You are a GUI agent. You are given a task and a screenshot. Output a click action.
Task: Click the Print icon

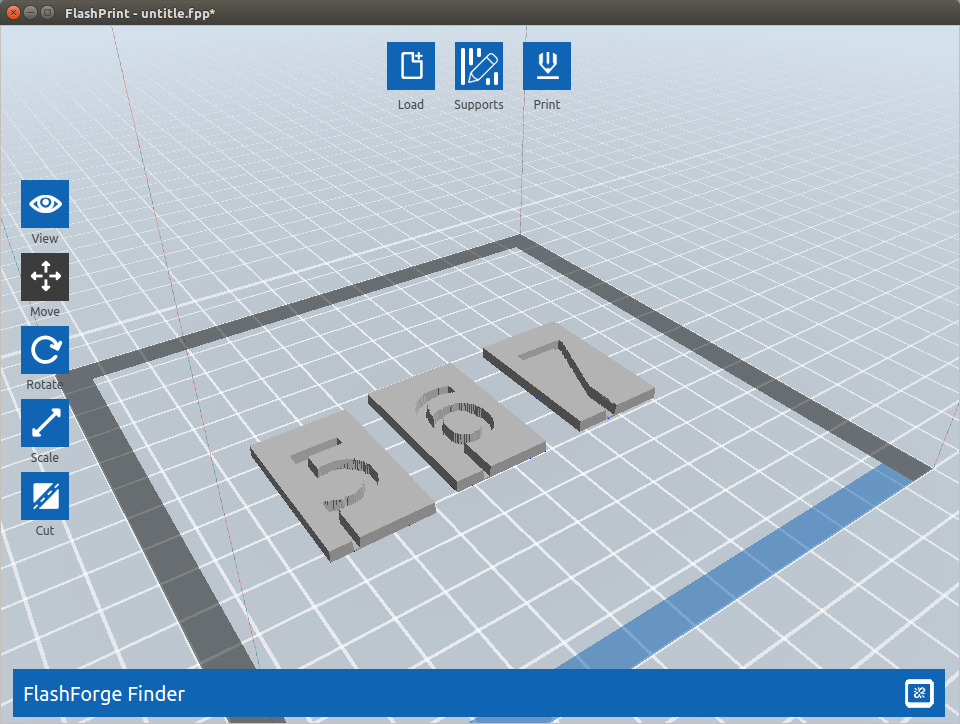[x=547, y=66]
